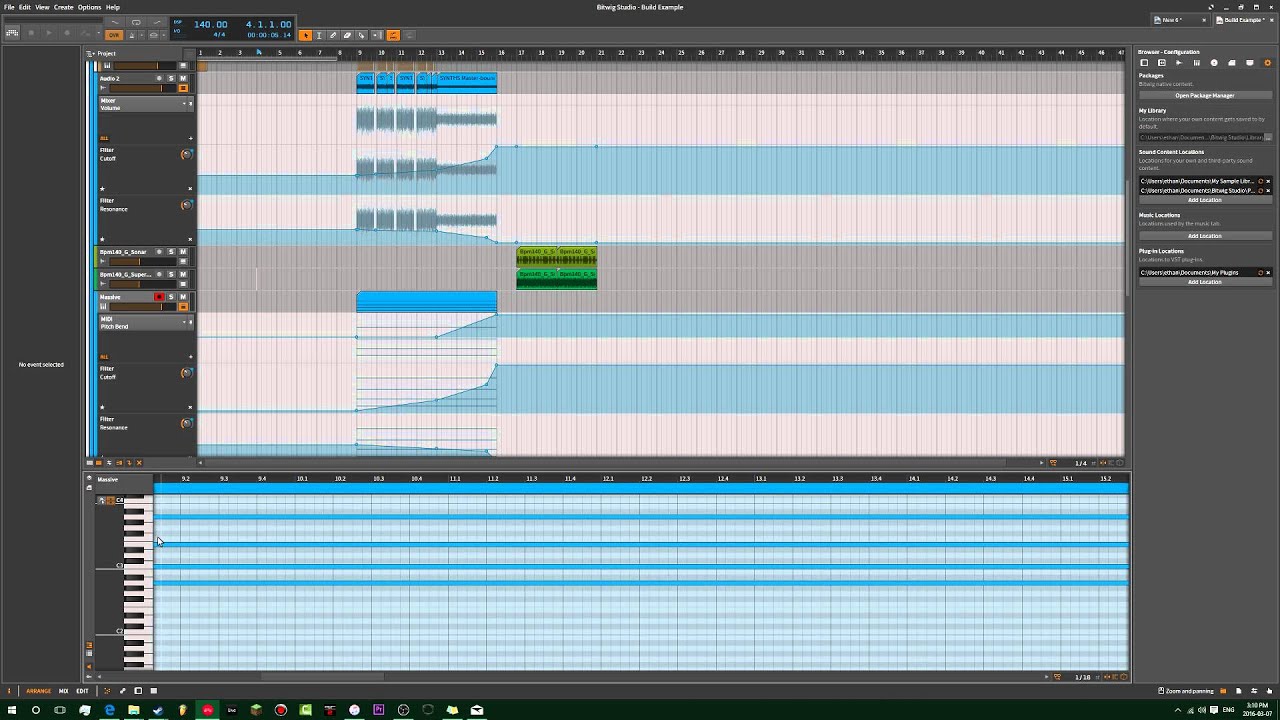Viewport: 1280px width, 720px height.
Task: Open the browser music disc tab
Action: click(1214, 63)
